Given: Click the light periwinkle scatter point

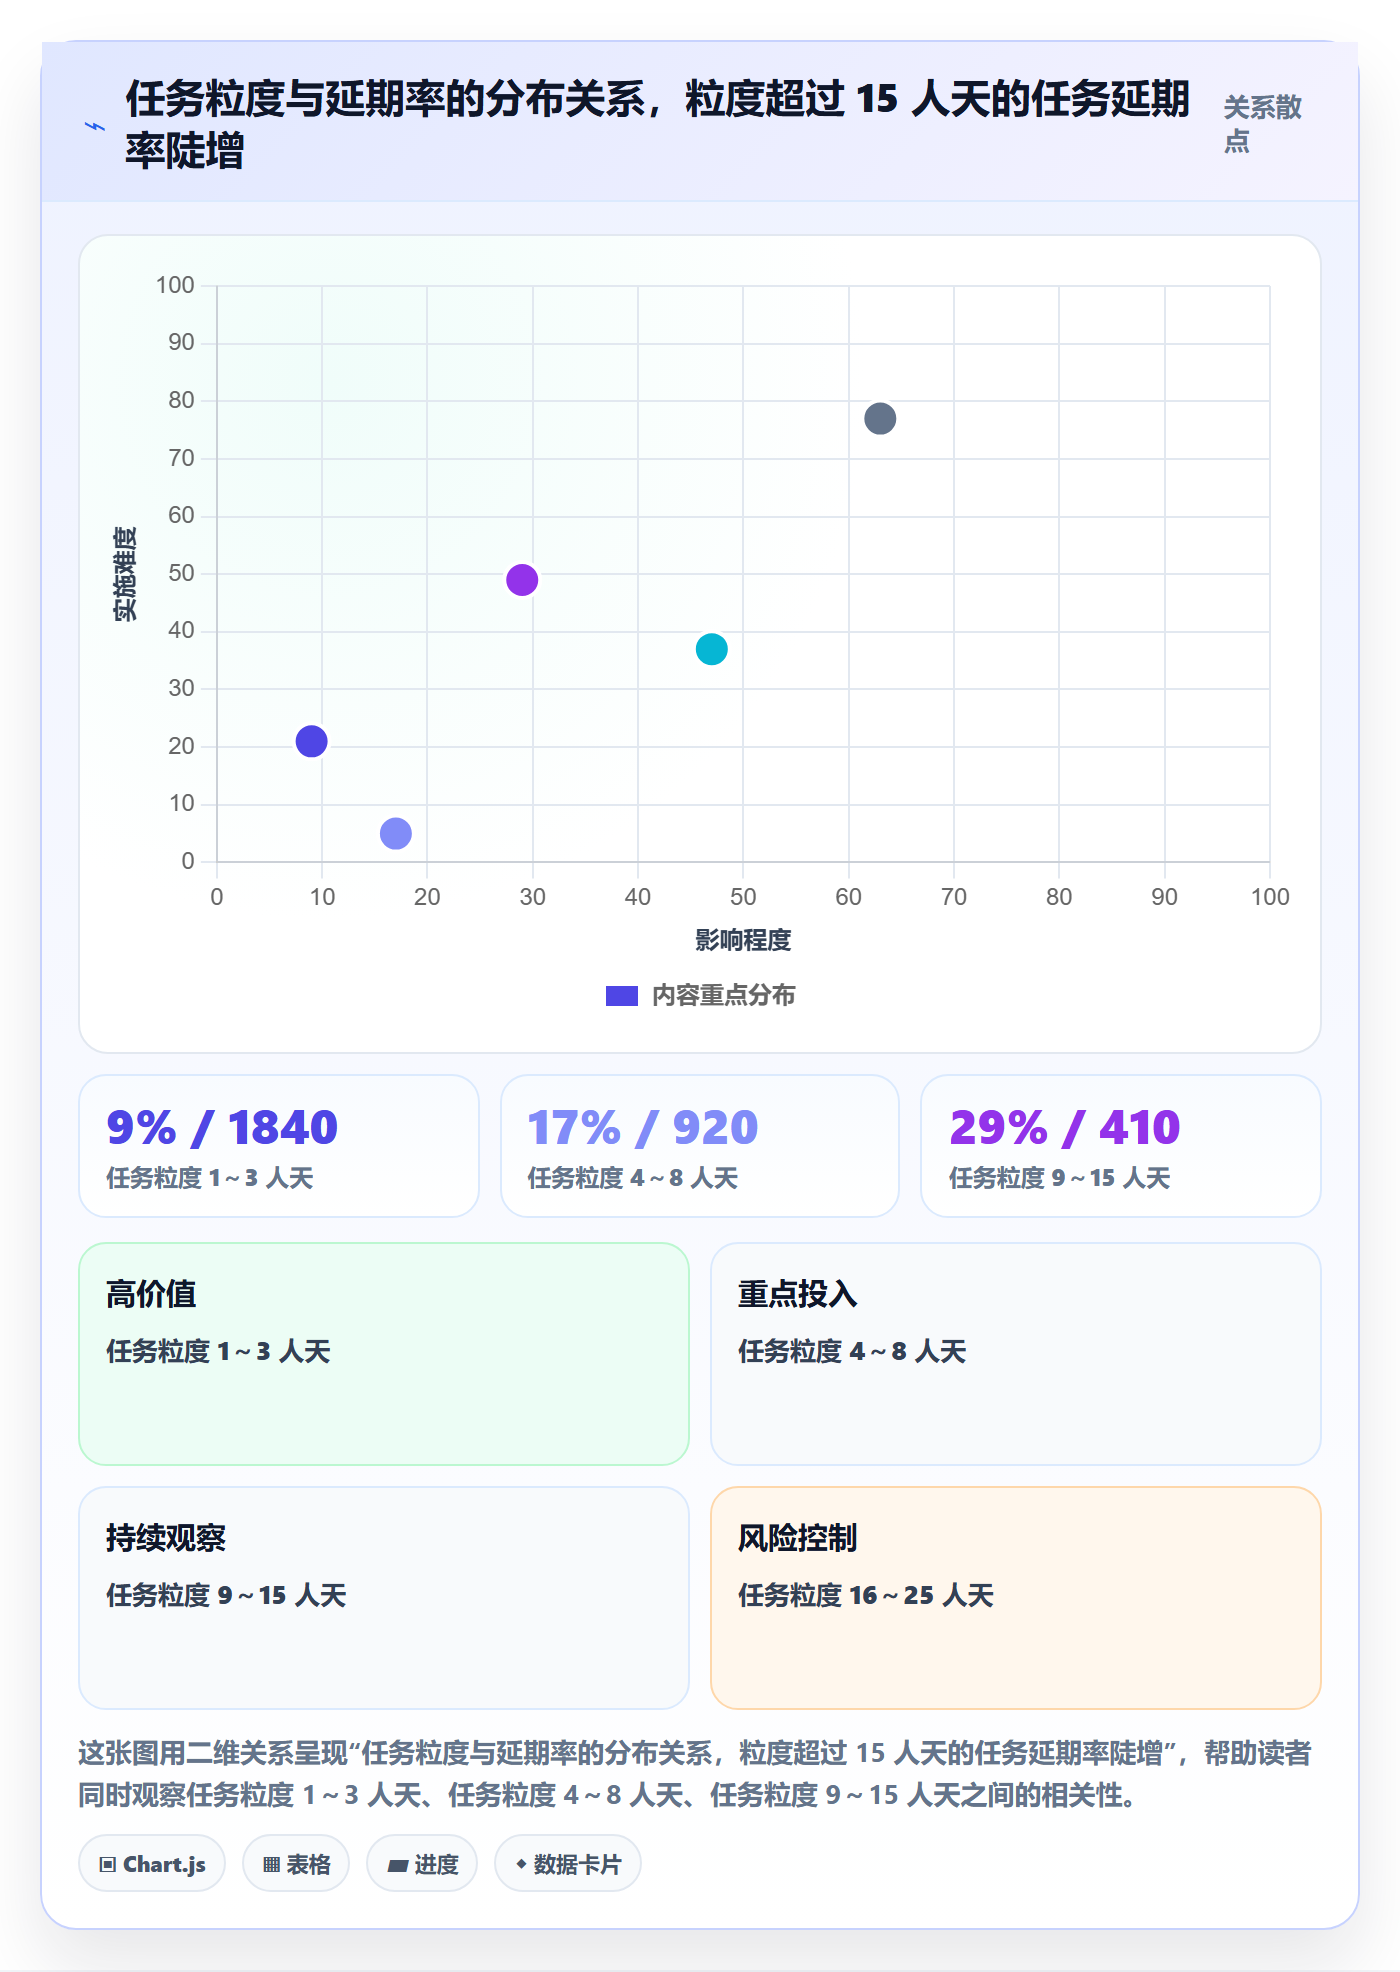Looking at the screenshot, I should (x=396, y=833).
